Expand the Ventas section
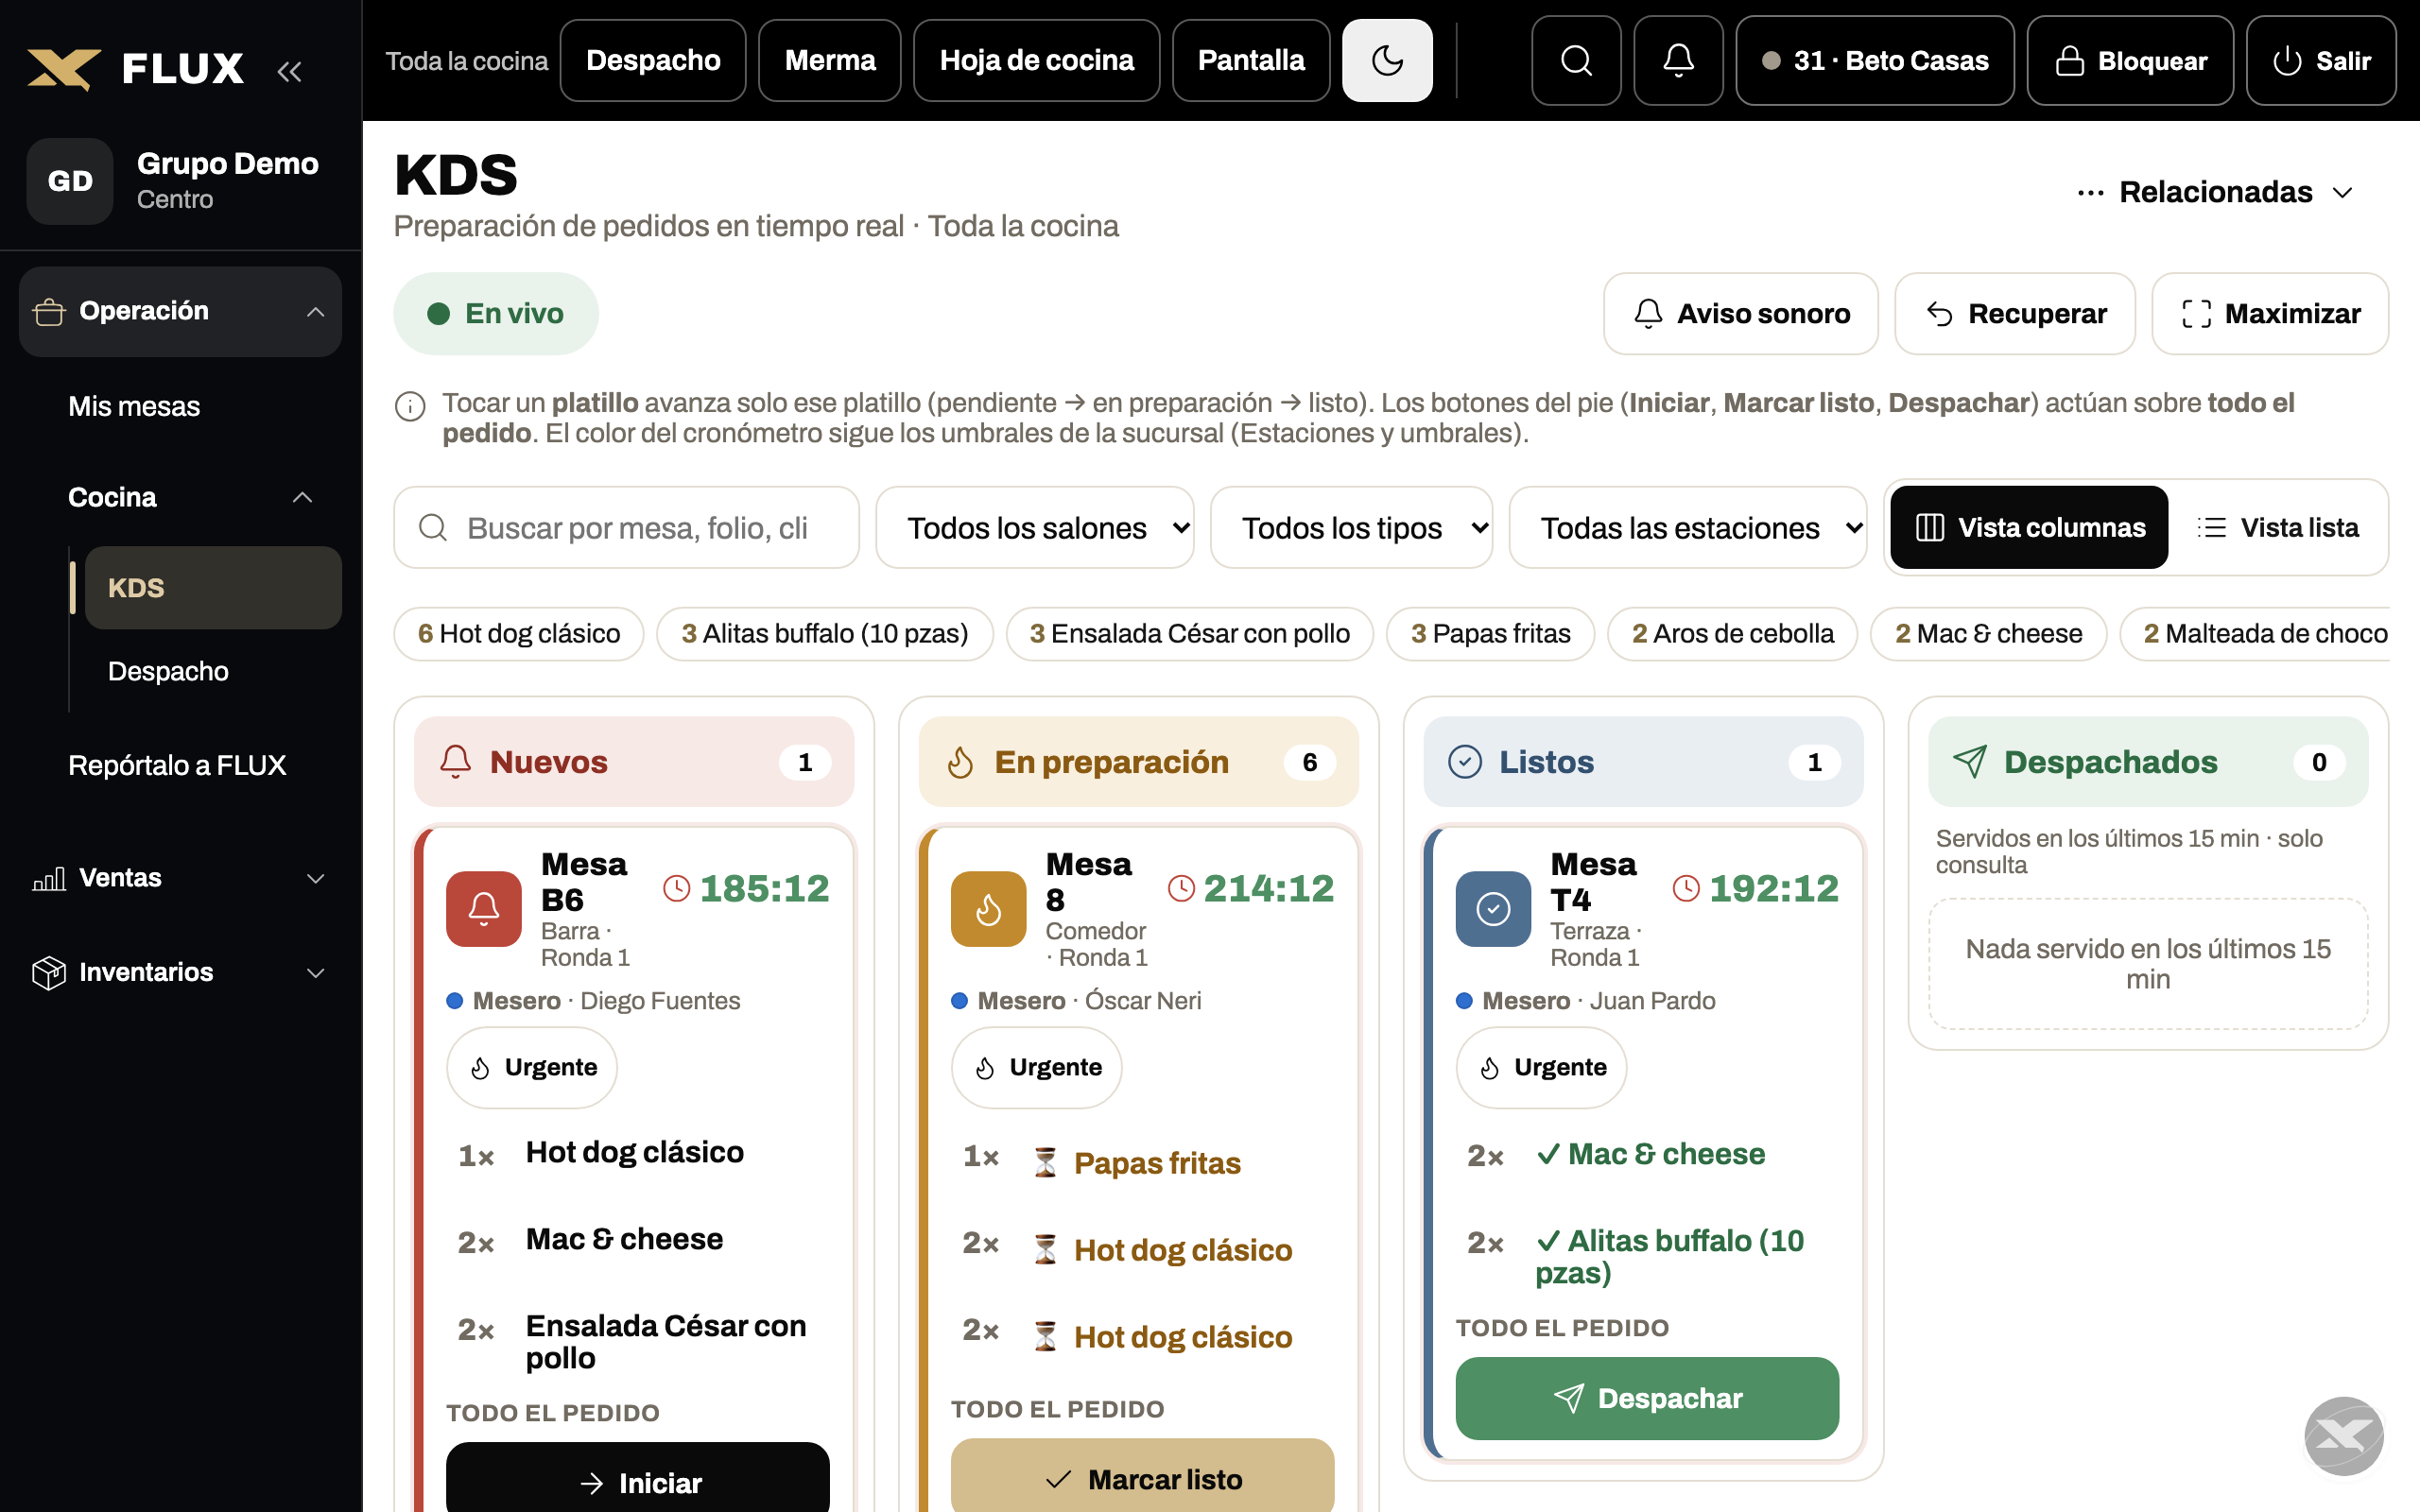The width and height of the screenshot is (2420, 1512). [x=180, y=878]
